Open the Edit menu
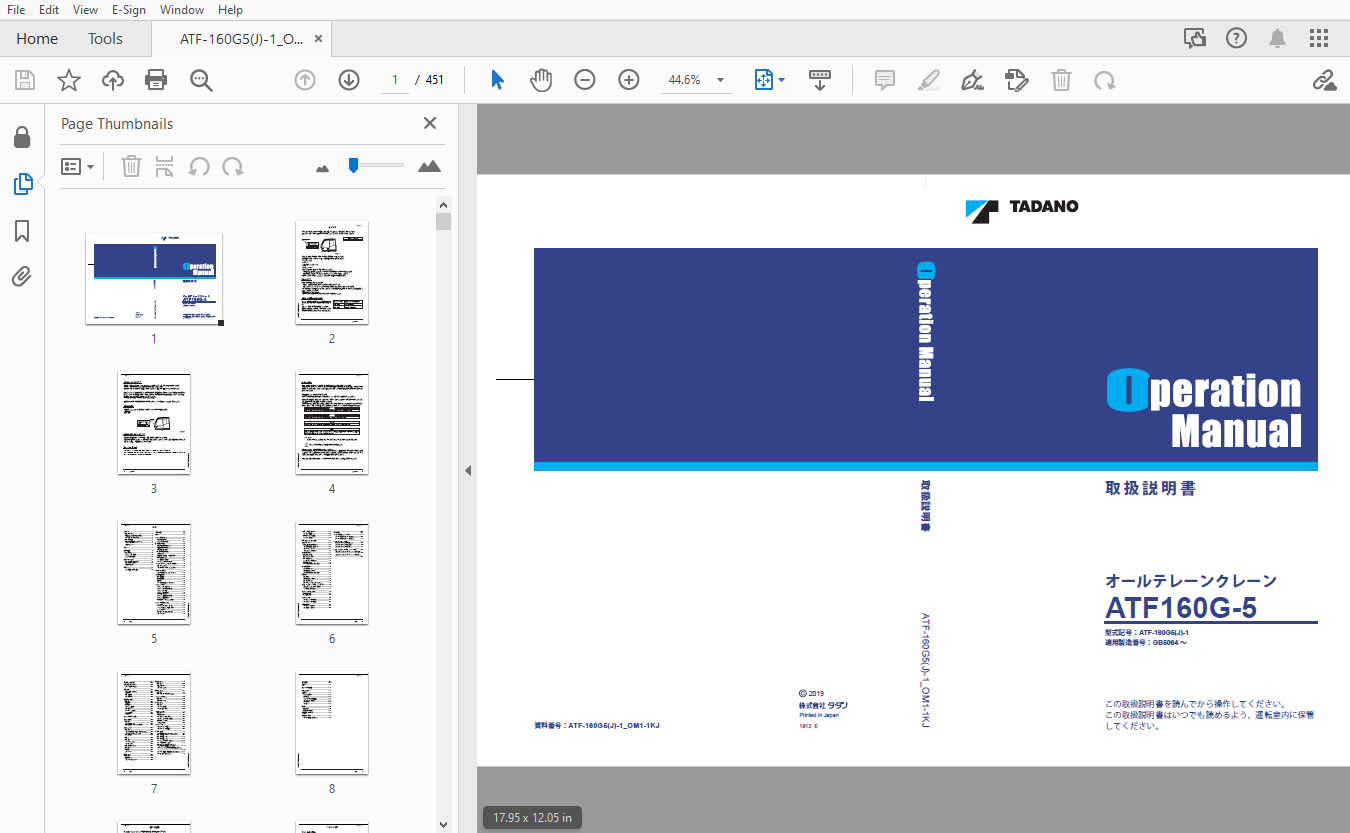This screenshot has height=833, width=1350. tap(49, 10)
